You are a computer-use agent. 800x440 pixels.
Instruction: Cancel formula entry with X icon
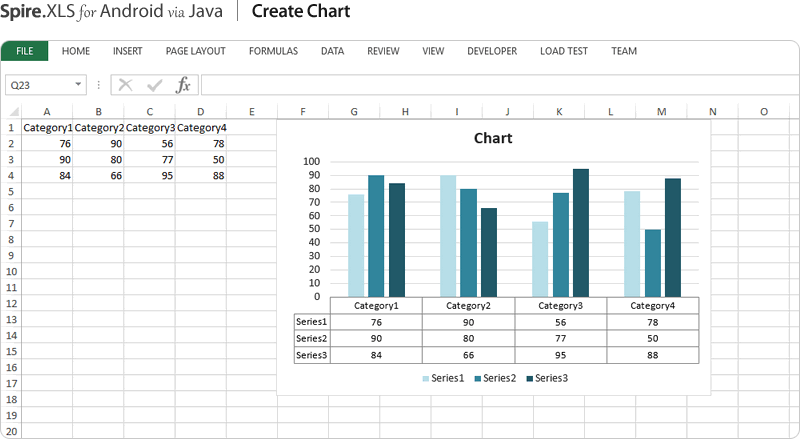pos(125,85)
